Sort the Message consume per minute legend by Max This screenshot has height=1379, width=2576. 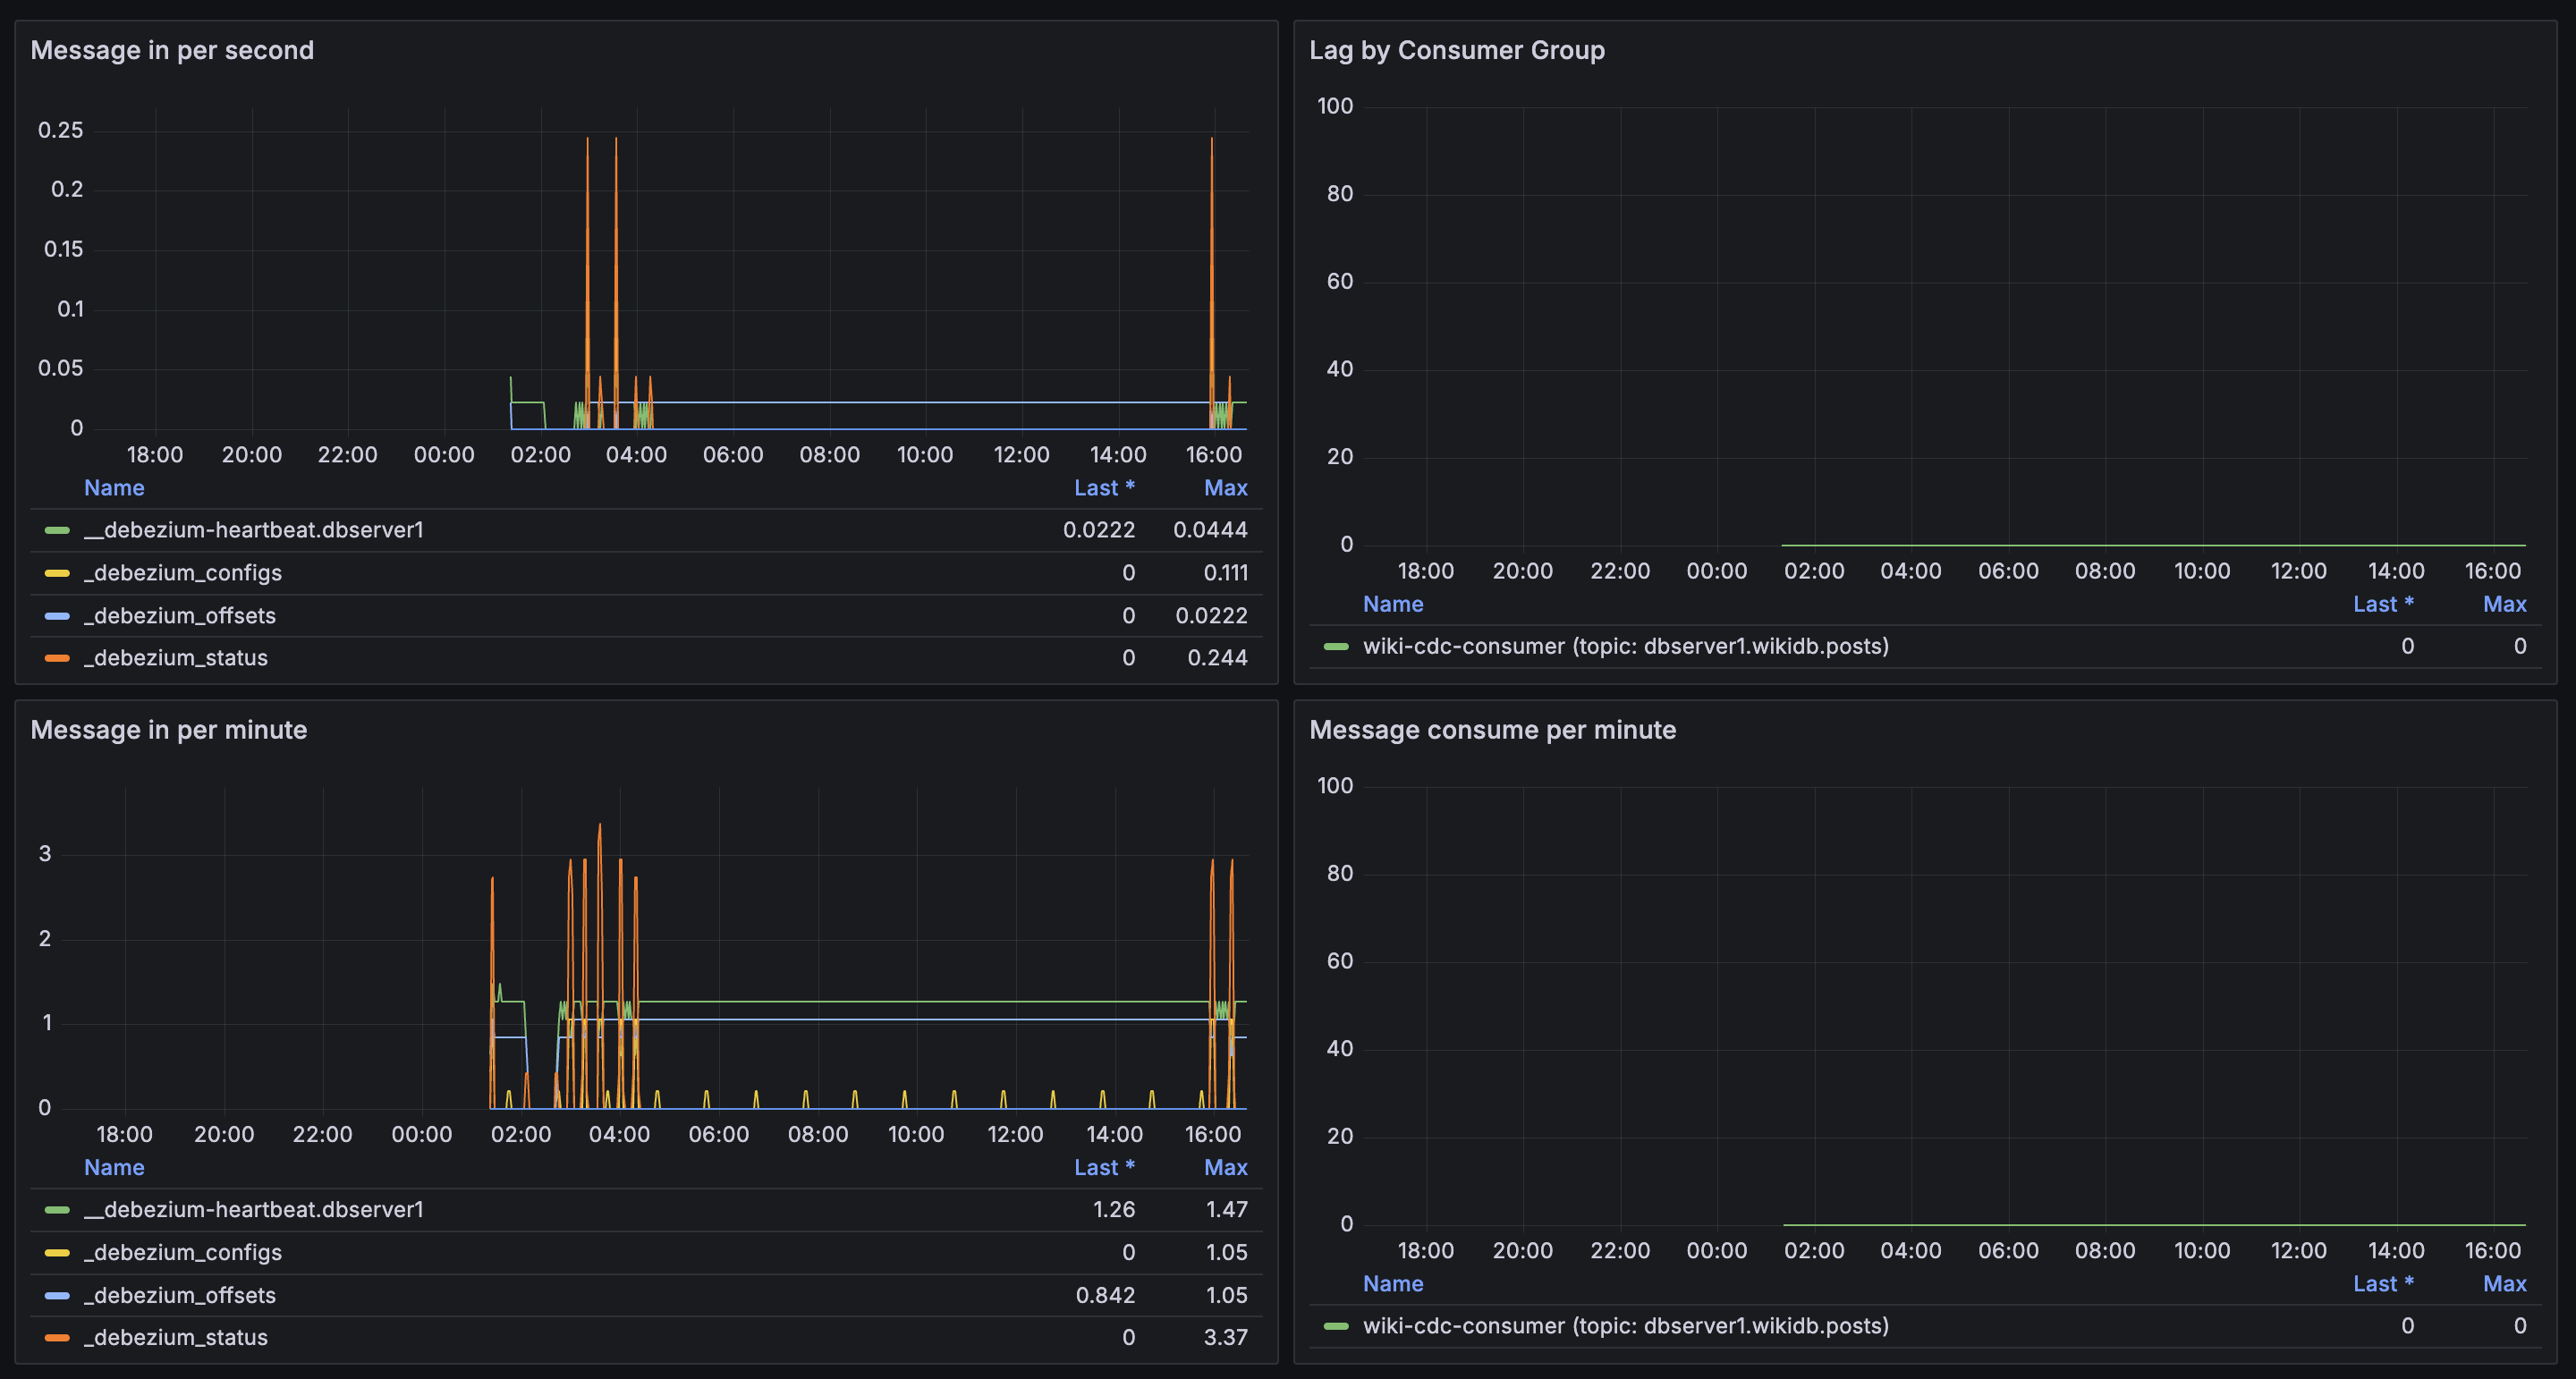coord(2504,1284)
